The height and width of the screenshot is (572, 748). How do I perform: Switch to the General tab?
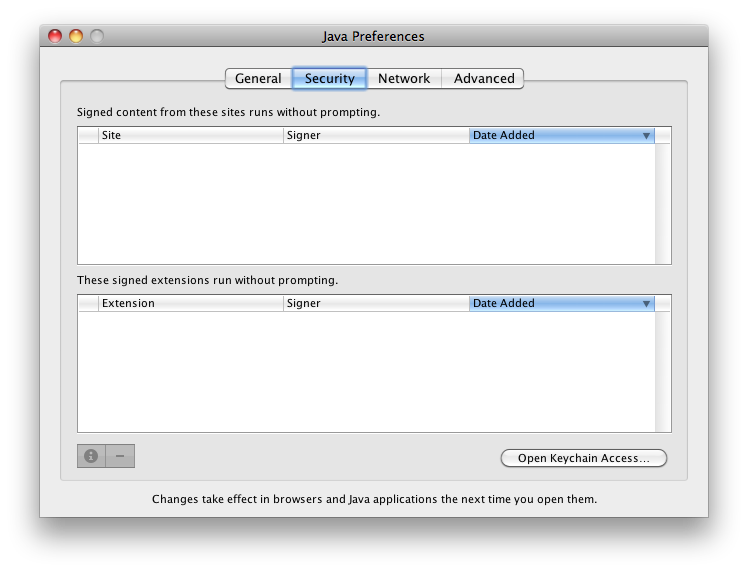[259, 78]
